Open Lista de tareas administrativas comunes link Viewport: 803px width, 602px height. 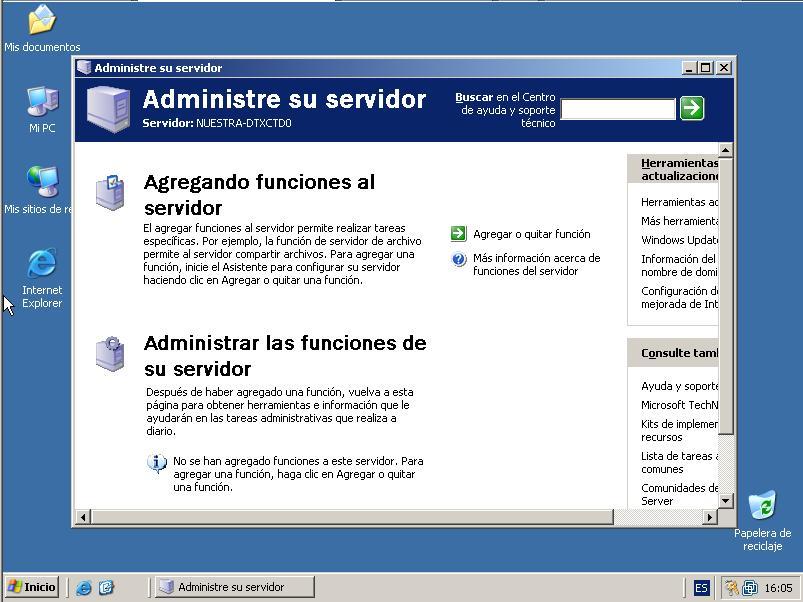coord(679,462)
